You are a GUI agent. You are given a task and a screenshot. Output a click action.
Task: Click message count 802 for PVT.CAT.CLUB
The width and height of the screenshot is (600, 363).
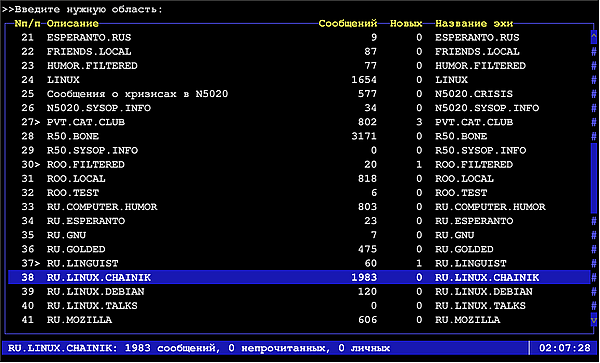(x=367, y=122)
